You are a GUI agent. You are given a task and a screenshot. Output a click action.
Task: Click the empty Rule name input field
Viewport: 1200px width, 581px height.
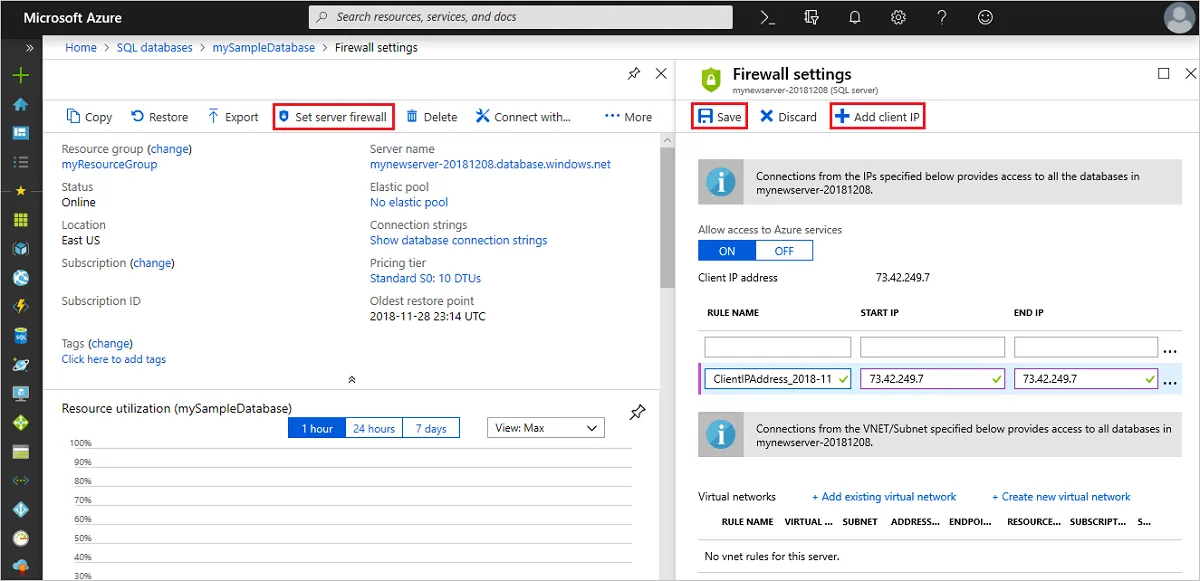(x=777, y=347)
